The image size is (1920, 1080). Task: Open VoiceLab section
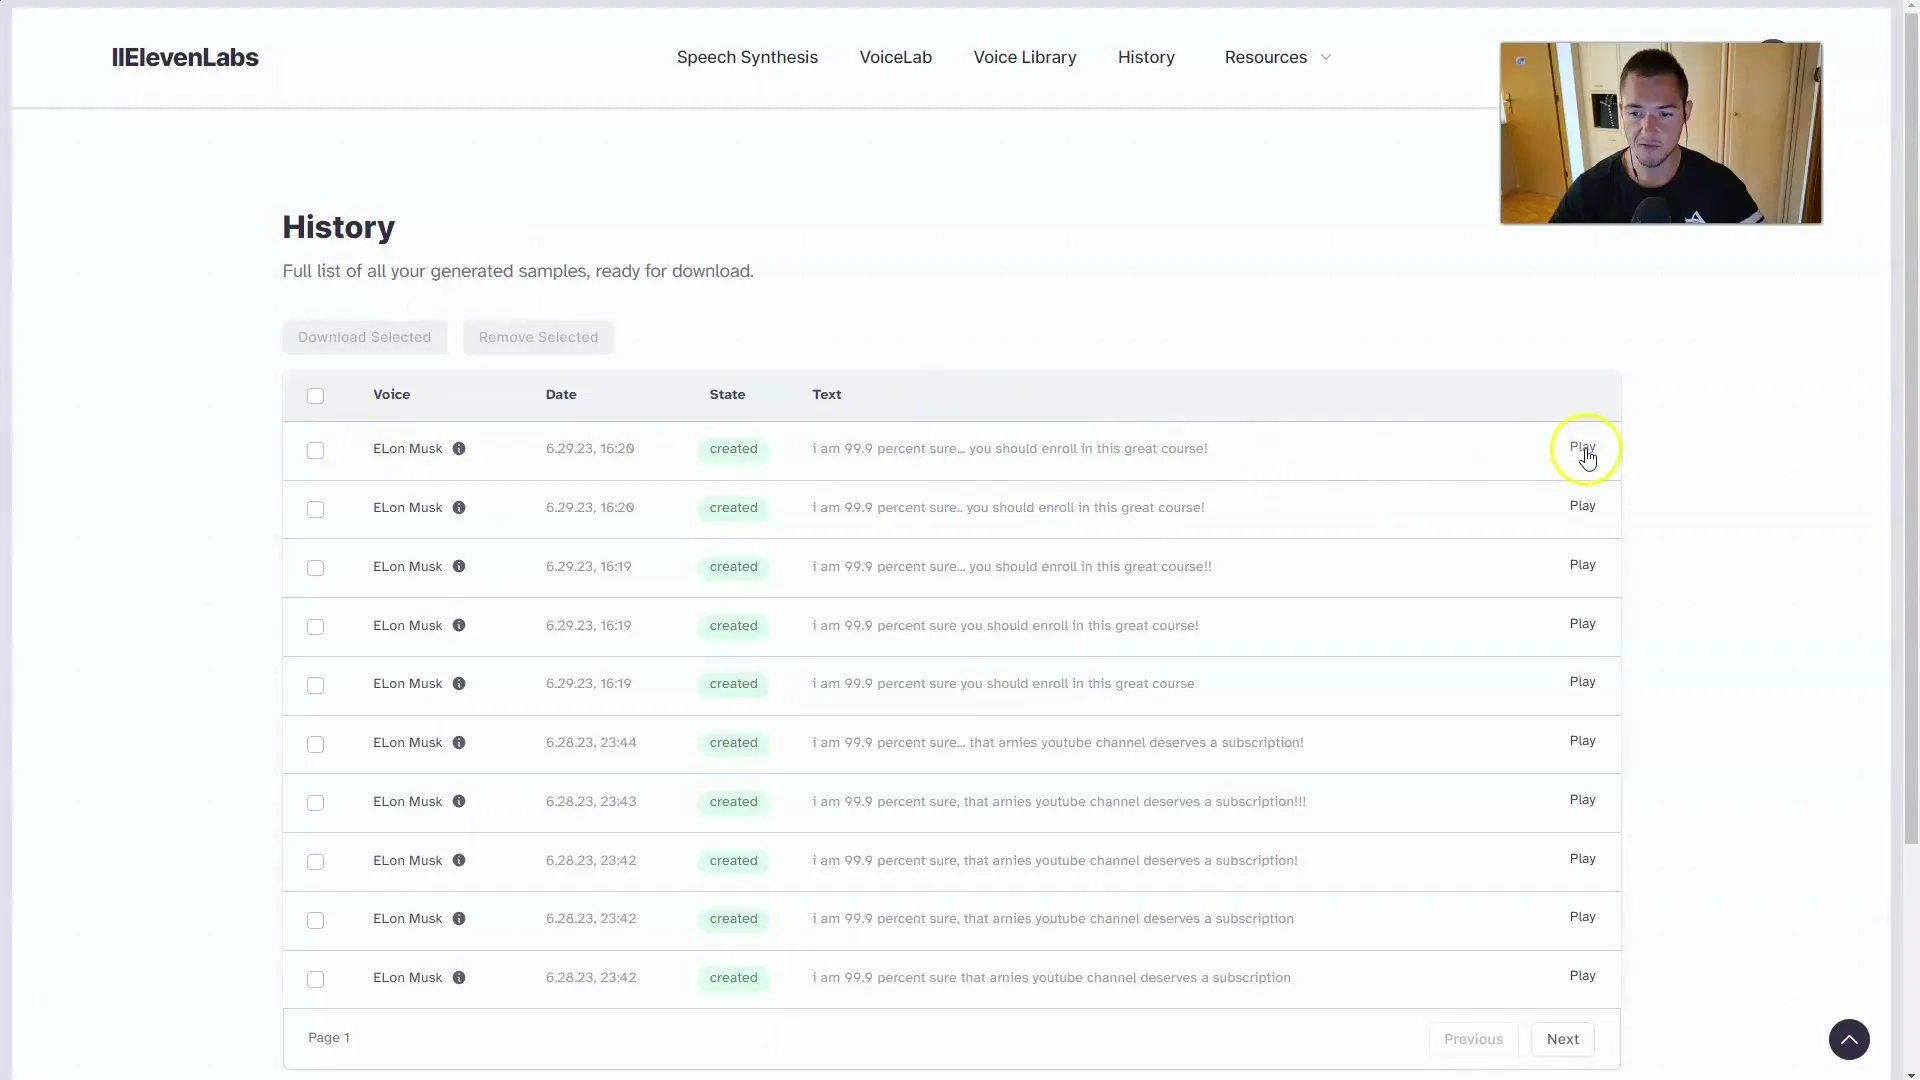(x=895, y=57)
